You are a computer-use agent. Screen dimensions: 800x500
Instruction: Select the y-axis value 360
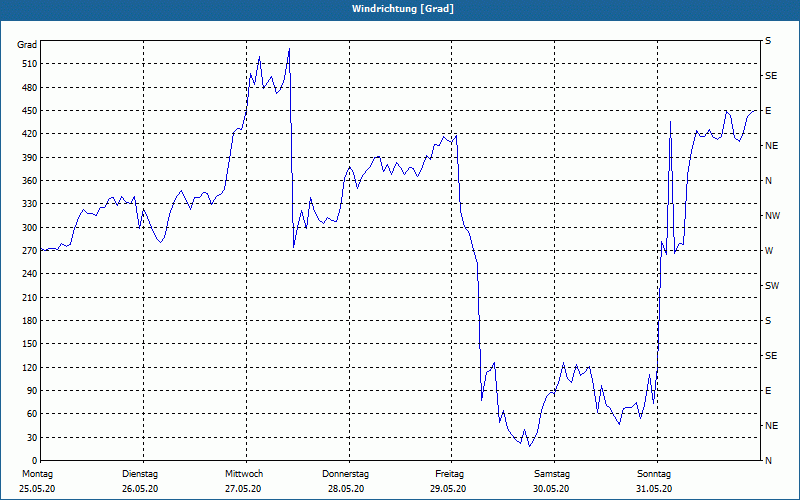pyautogui.click(x=31, y=181)
